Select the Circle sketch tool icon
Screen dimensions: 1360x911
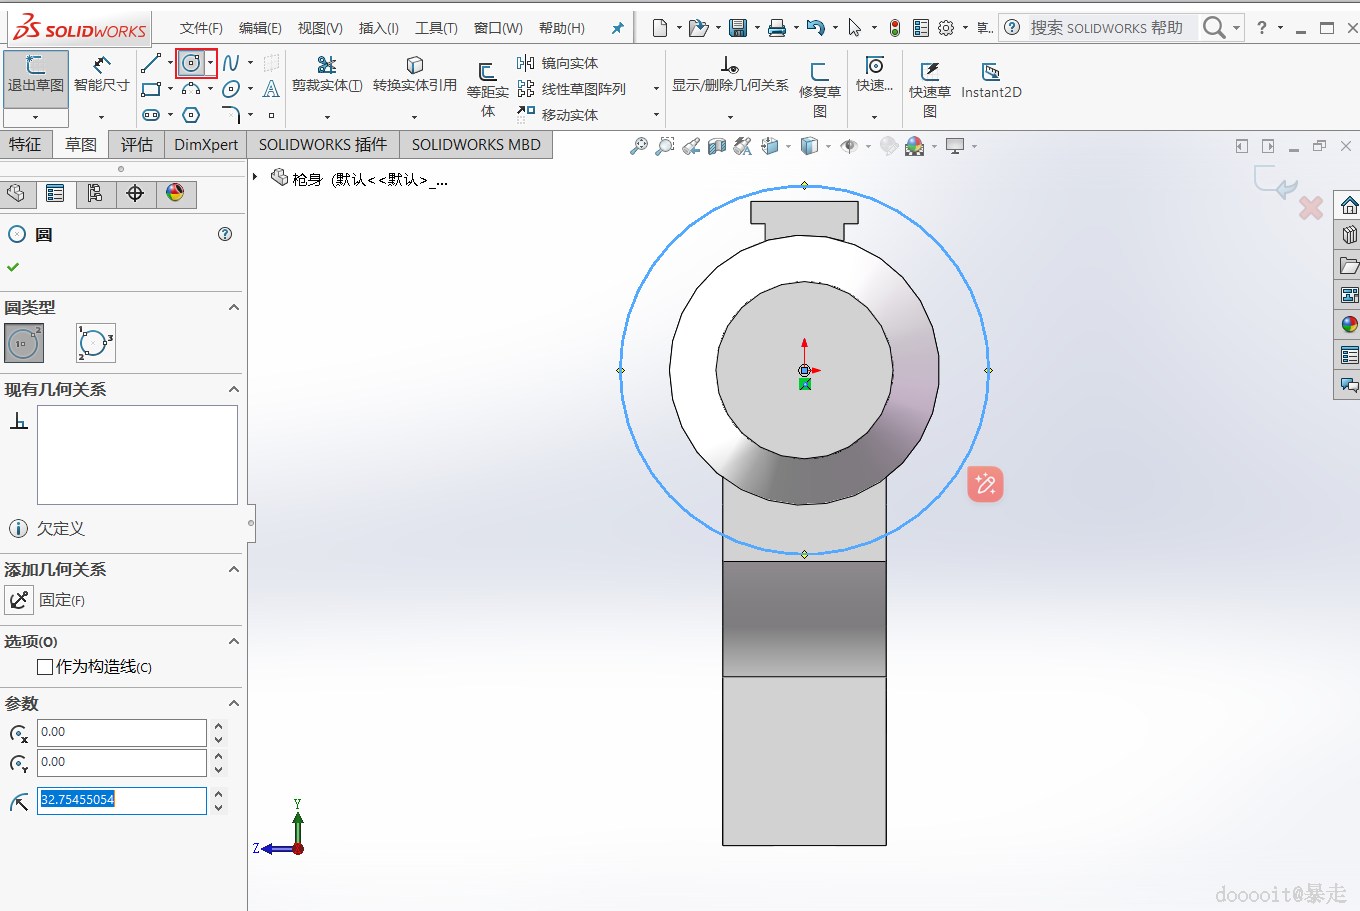191,63
